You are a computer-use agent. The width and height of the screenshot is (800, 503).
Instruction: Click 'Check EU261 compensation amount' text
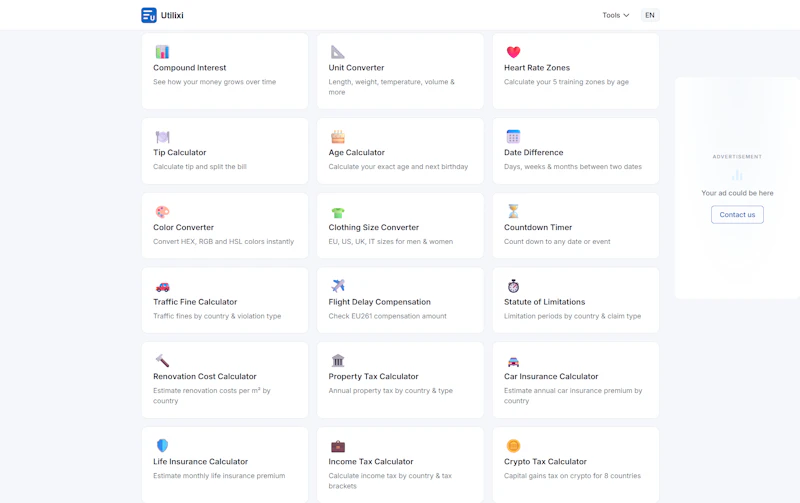tap(387, 316)
